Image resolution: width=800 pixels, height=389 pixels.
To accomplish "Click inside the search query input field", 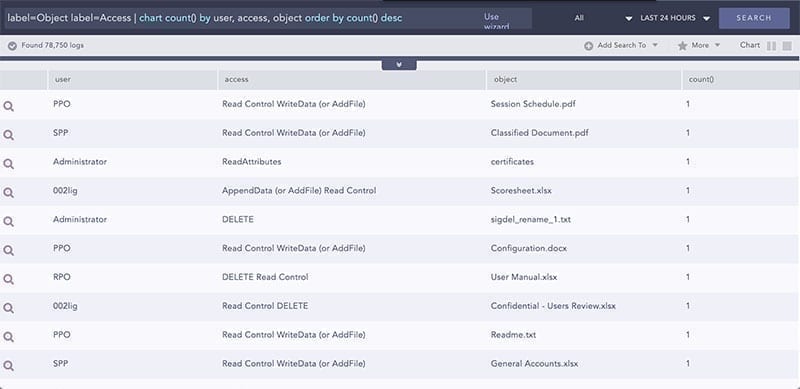I will (x=240, y=18).
